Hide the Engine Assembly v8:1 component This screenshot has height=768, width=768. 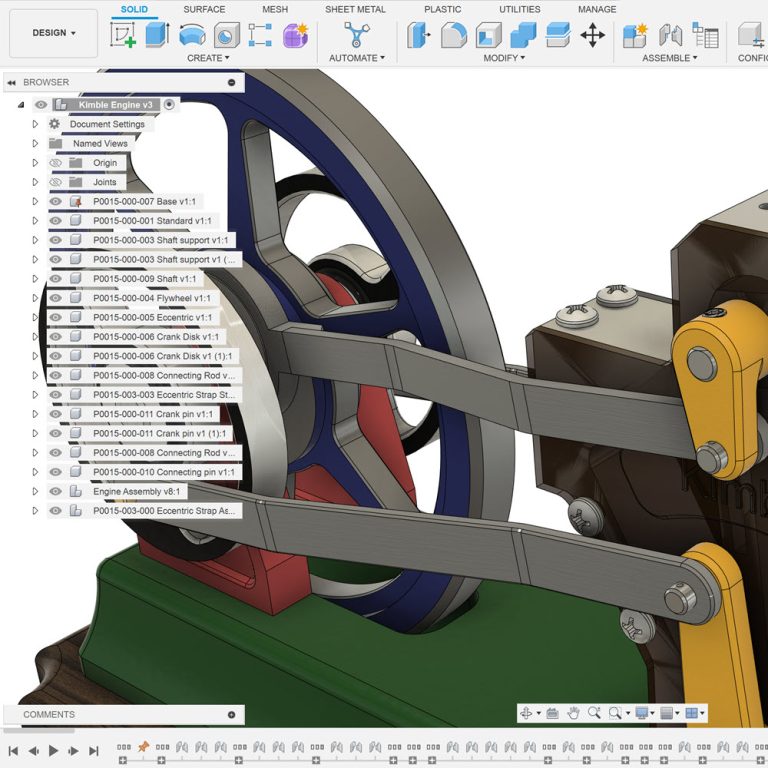click(56, 491)
